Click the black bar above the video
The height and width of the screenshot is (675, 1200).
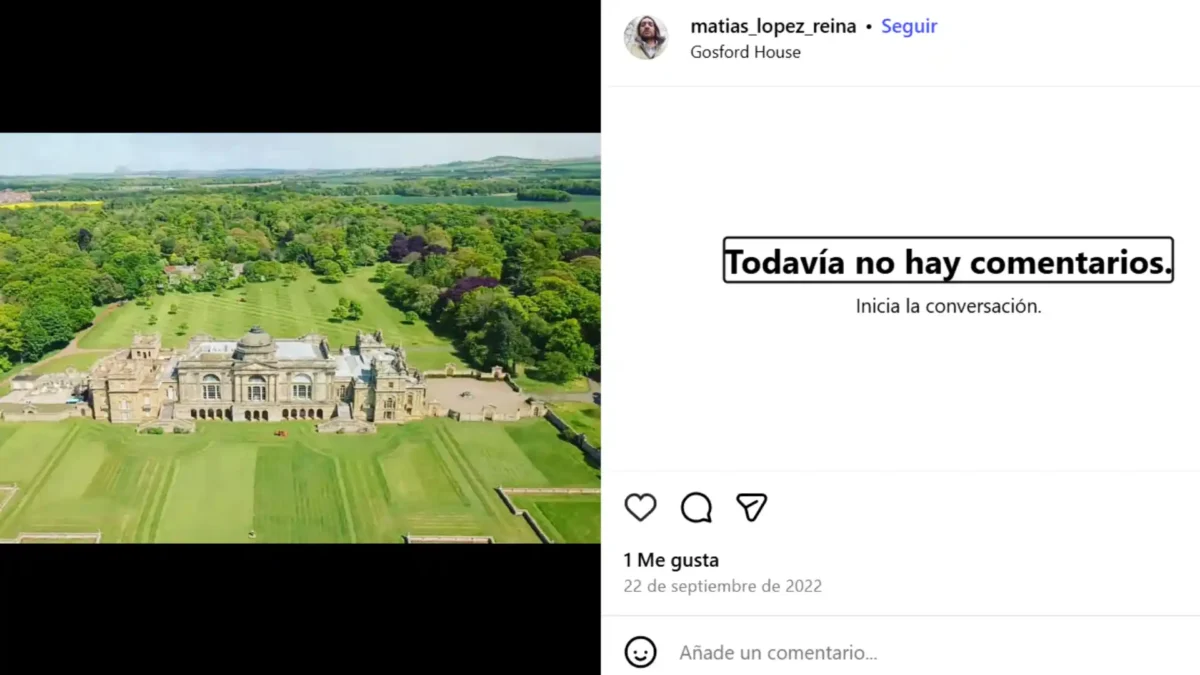[x=300, y=66]
